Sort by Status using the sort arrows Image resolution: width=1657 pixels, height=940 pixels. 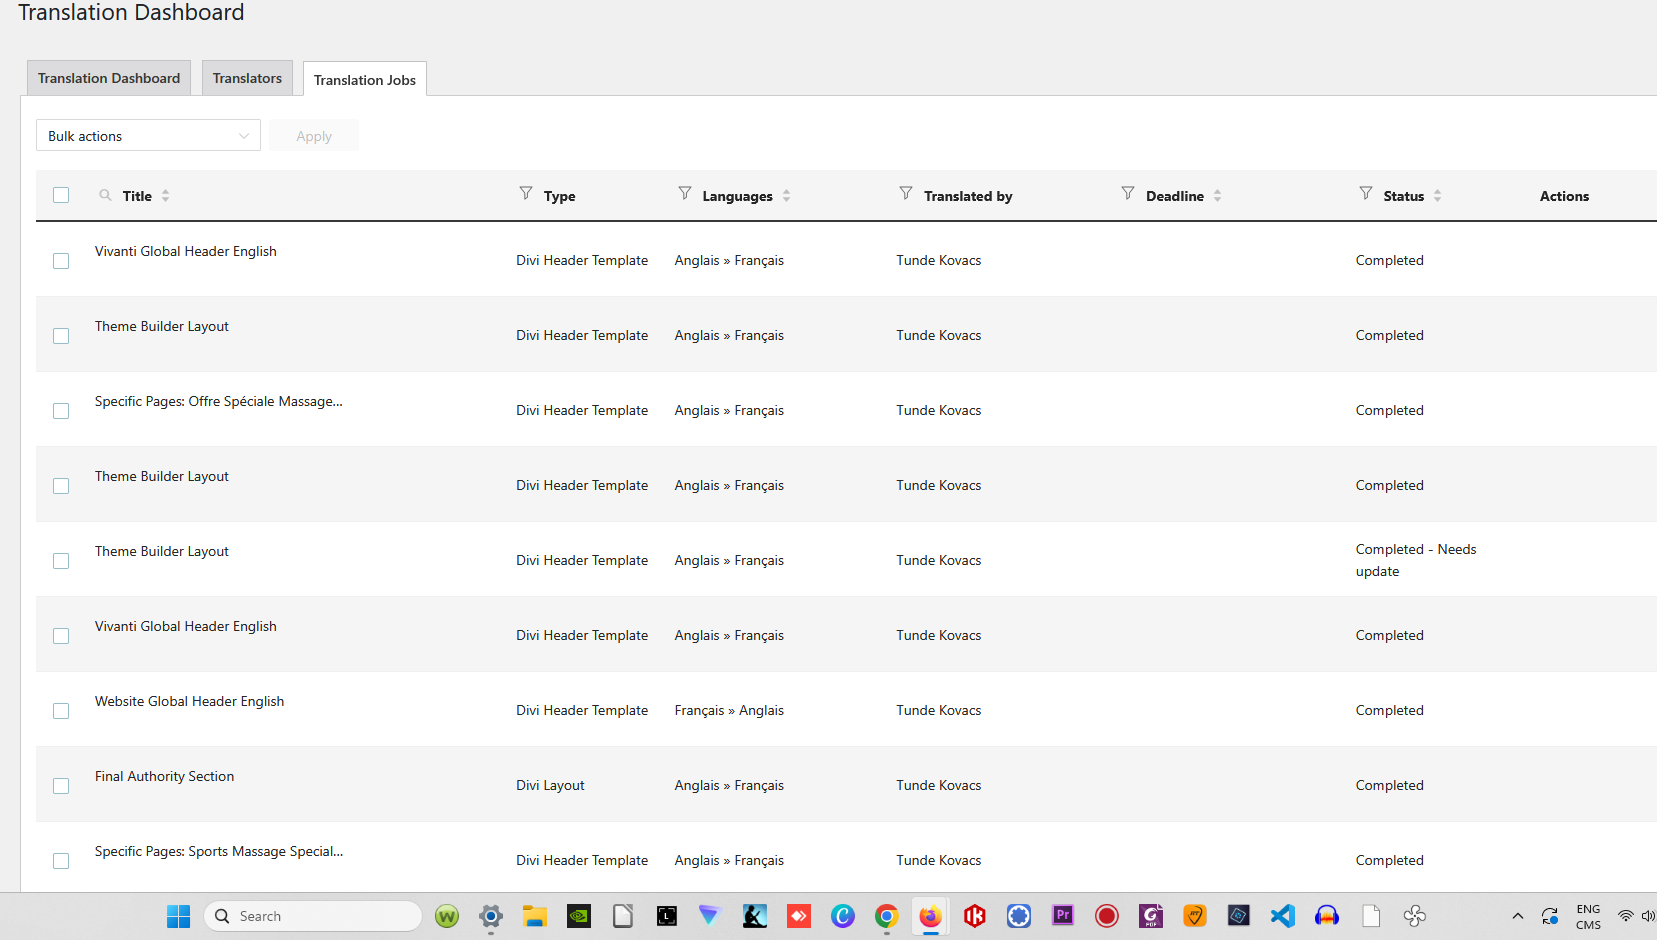click(1437, 196)
